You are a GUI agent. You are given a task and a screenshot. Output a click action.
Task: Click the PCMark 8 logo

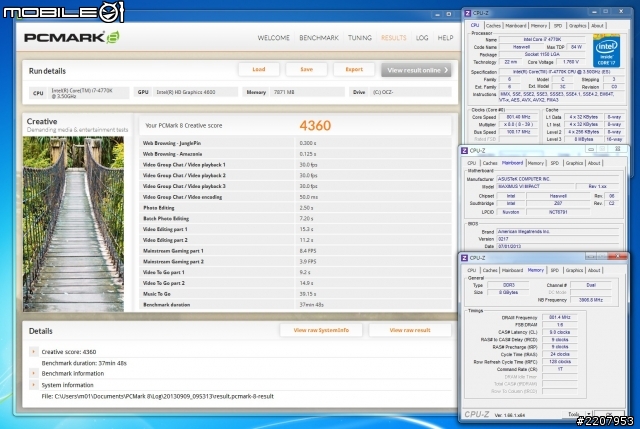tap(72, 38)
